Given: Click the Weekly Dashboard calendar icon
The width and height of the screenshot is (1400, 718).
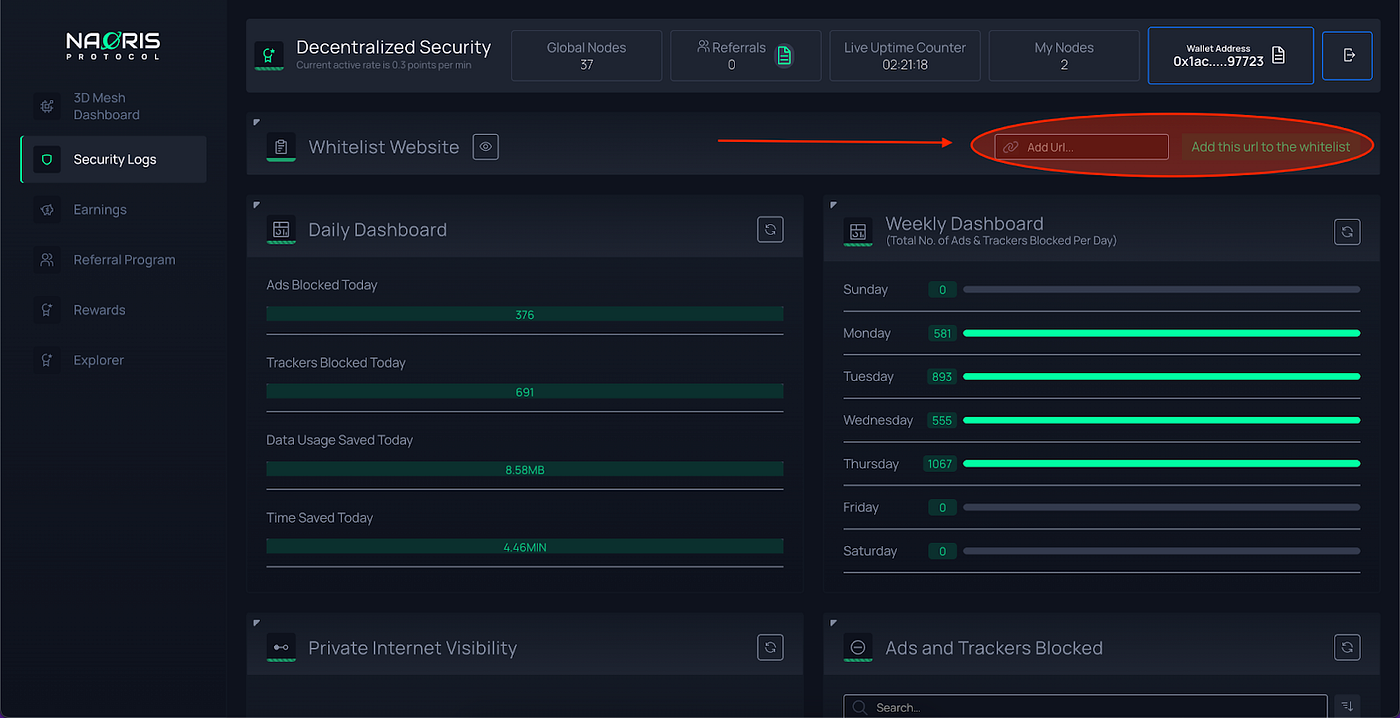Looking at the screenshot, I should point(858,232).
